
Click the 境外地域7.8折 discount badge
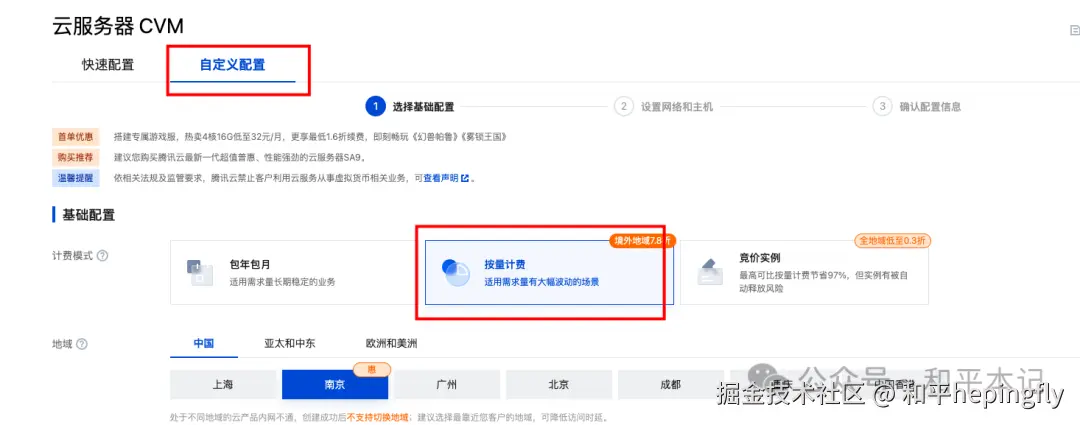pos(642,240)
